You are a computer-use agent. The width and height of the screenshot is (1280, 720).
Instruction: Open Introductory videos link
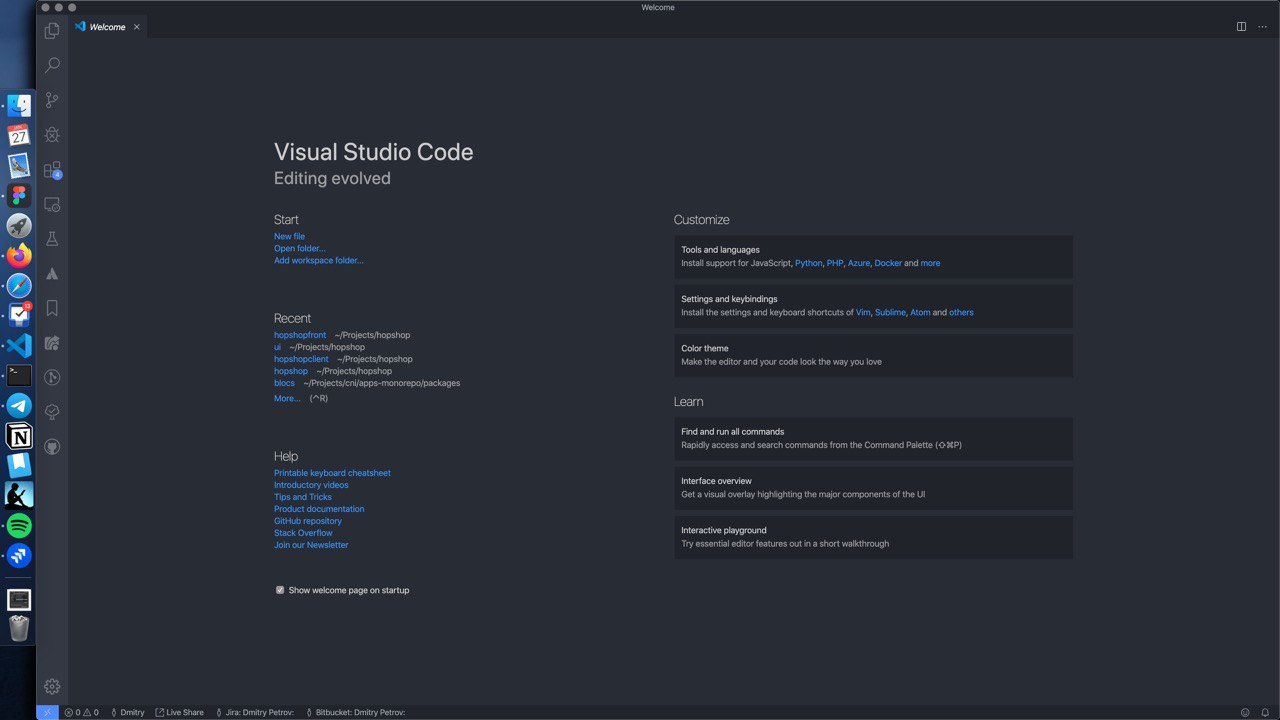(311, 485)
